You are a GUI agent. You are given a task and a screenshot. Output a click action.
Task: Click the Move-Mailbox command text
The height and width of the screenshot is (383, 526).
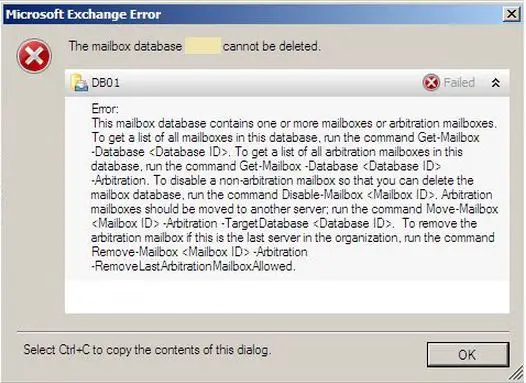462,209
